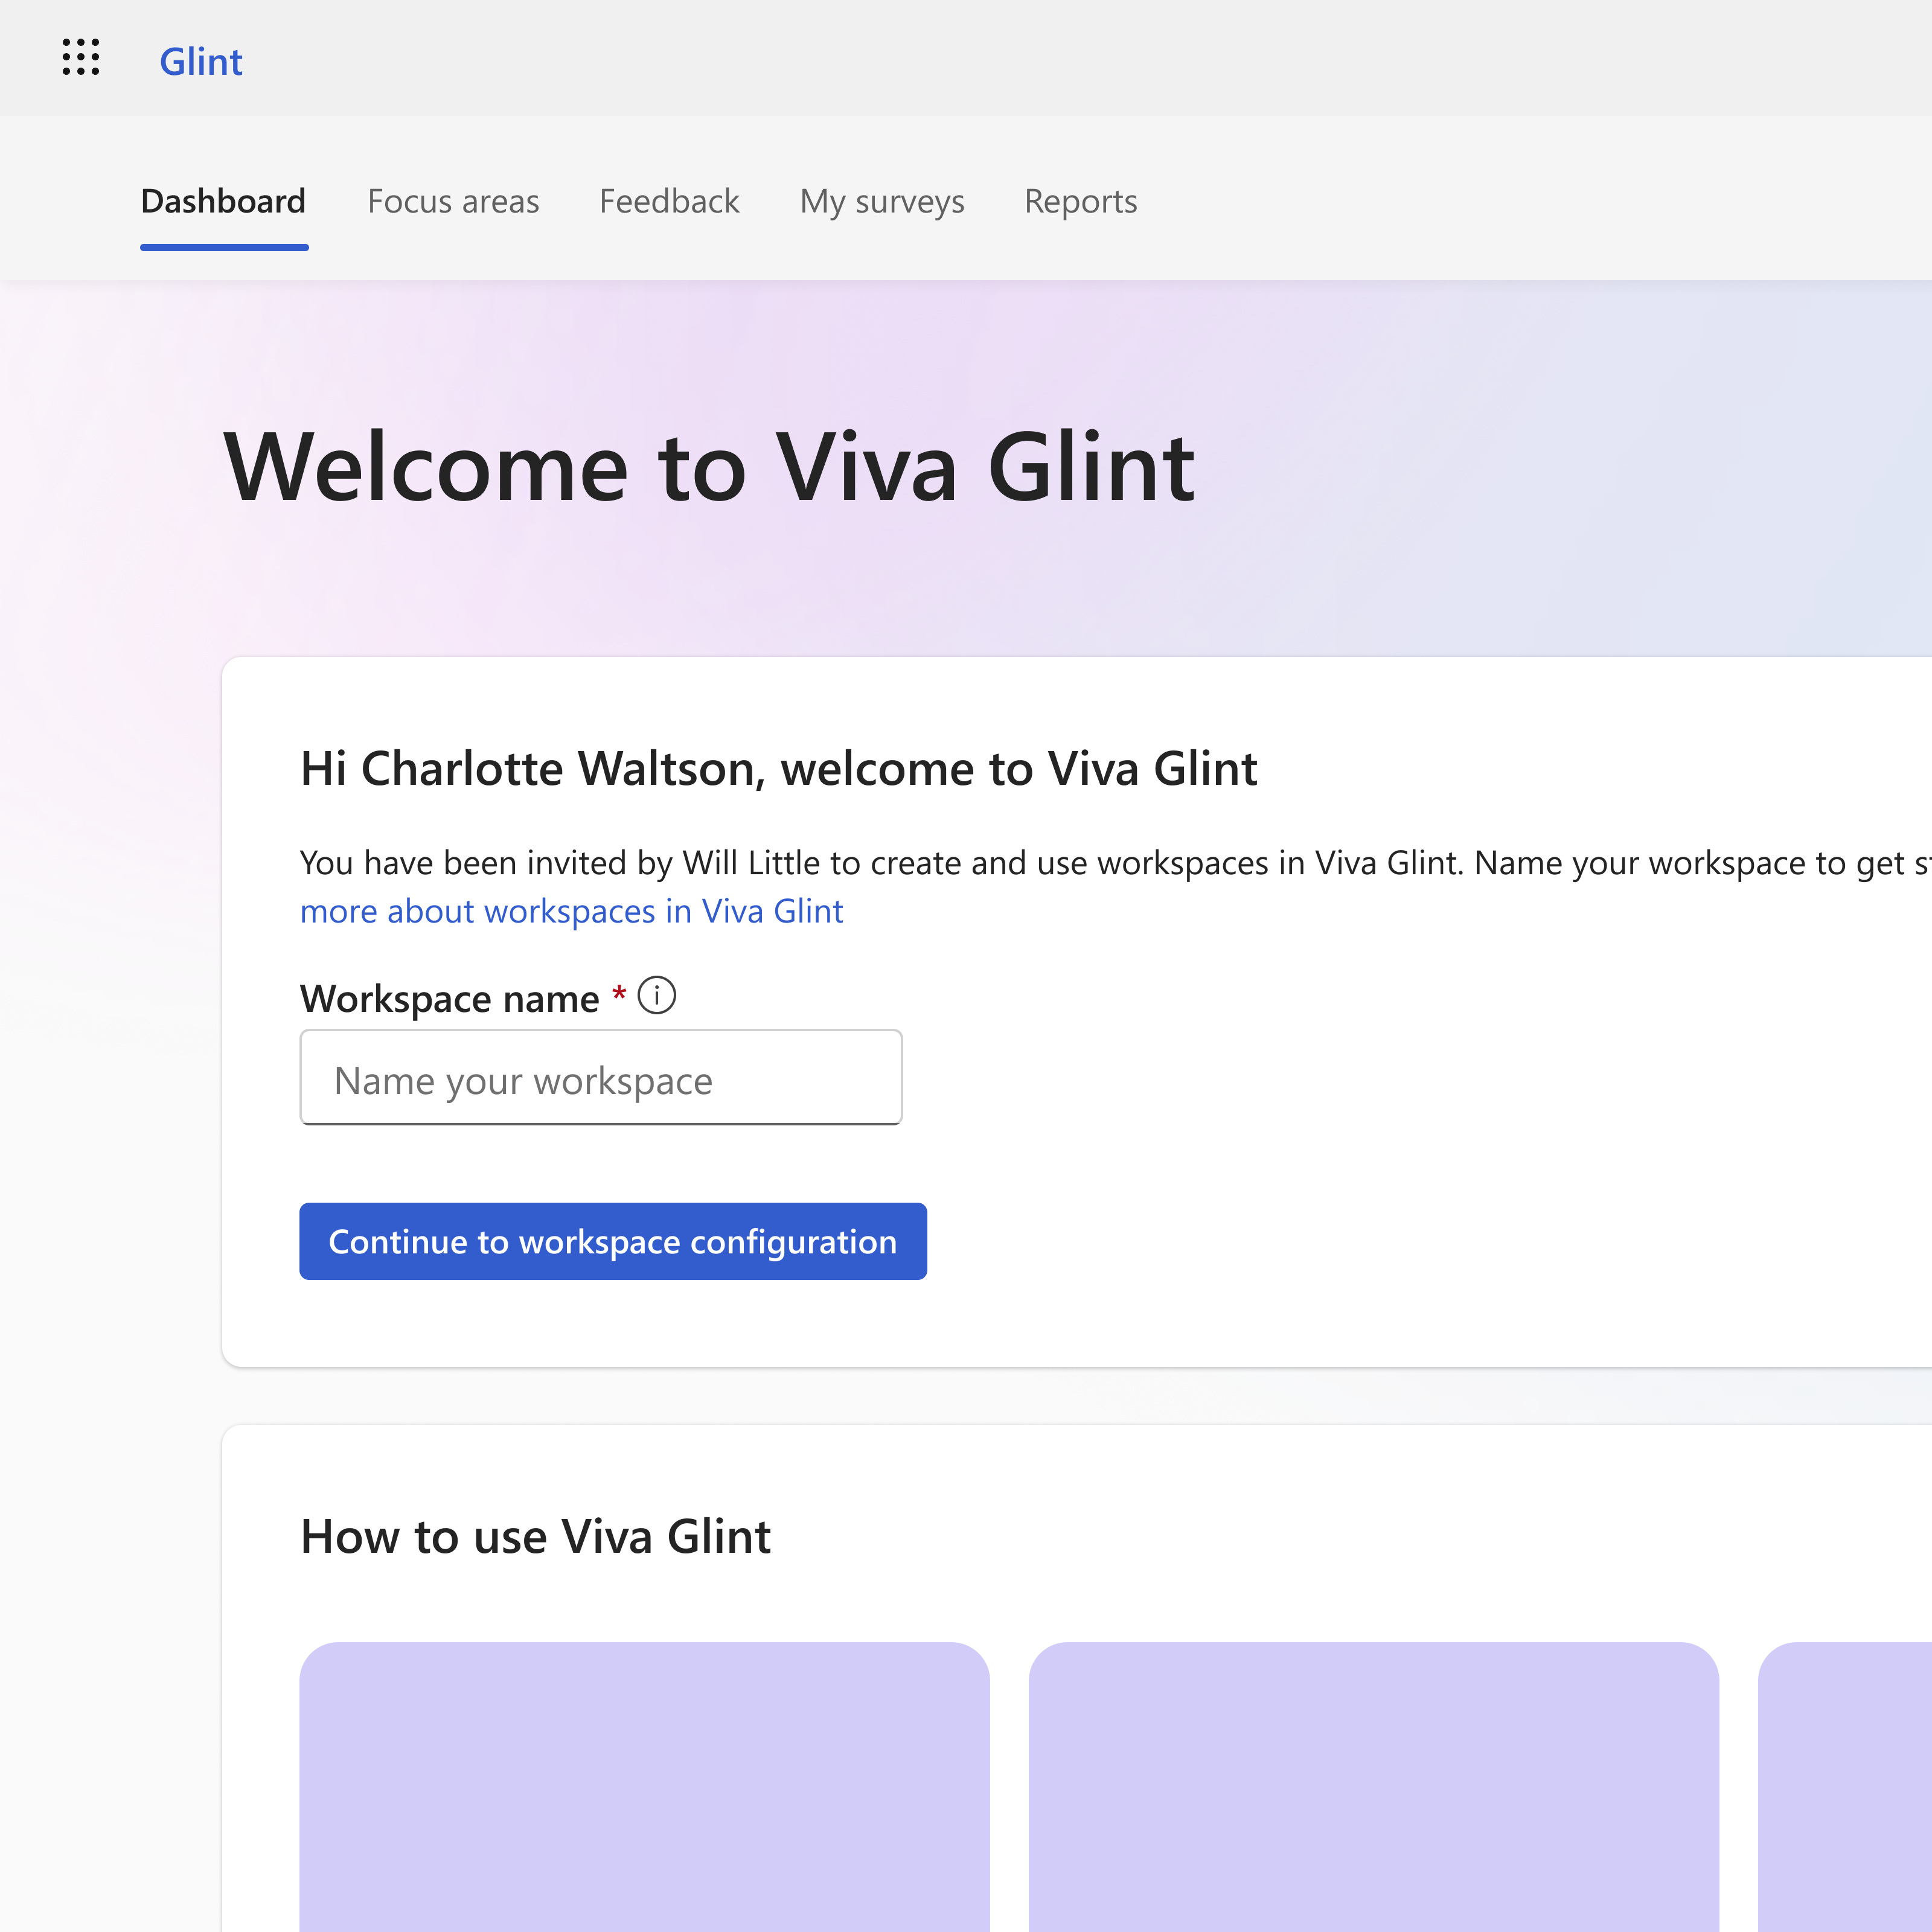Click the Hi Charlotte Waltson welcome heading
Viewport: 1932px width, 1932px height.
[x=779, y=768]
